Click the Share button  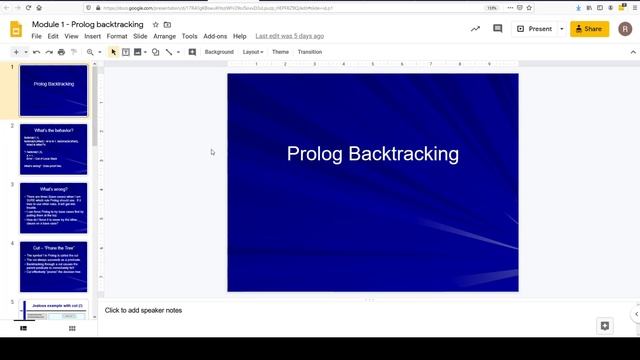click(589, 29)
